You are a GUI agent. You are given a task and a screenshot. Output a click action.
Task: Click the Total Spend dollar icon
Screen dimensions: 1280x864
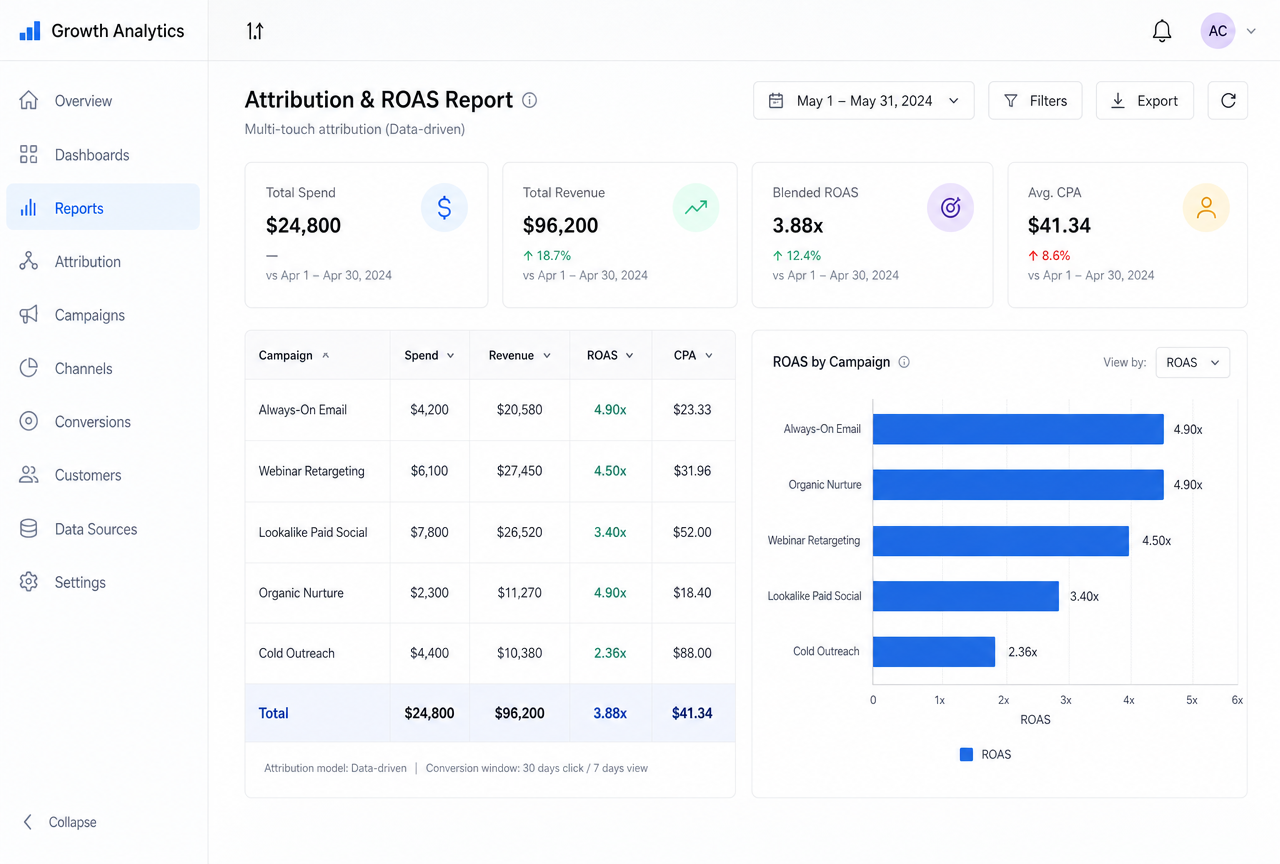point(444,208)
